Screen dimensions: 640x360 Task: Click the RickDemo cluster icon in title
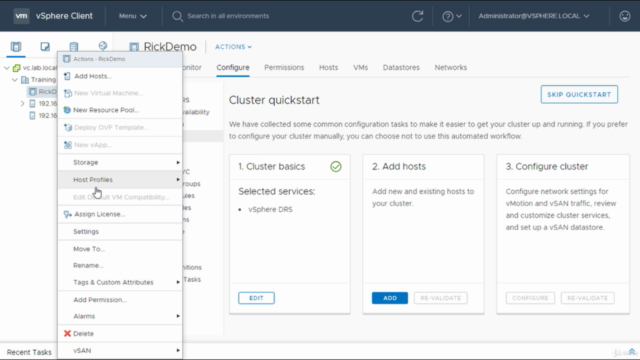click(134, 47)
